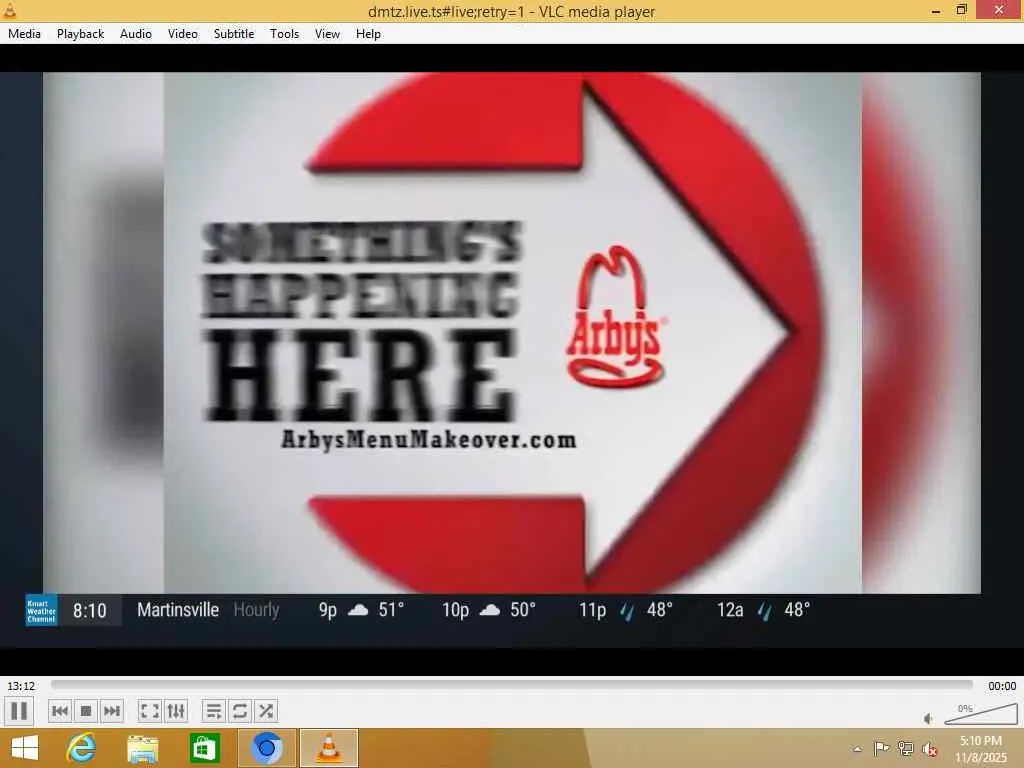This screenshot has width=1024, height=768.
Task: Open Action Center flag icon
Action: pos(881,749)
